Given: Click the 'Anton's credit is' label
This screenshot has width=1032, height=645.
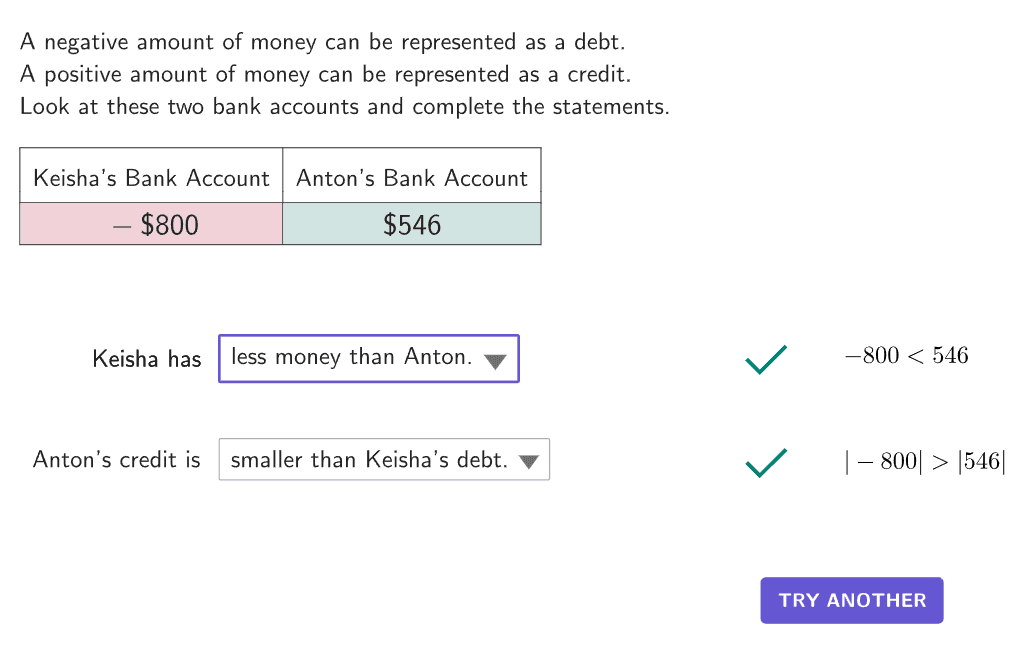Looking at the screenshot, I should (x=117, y=460).
